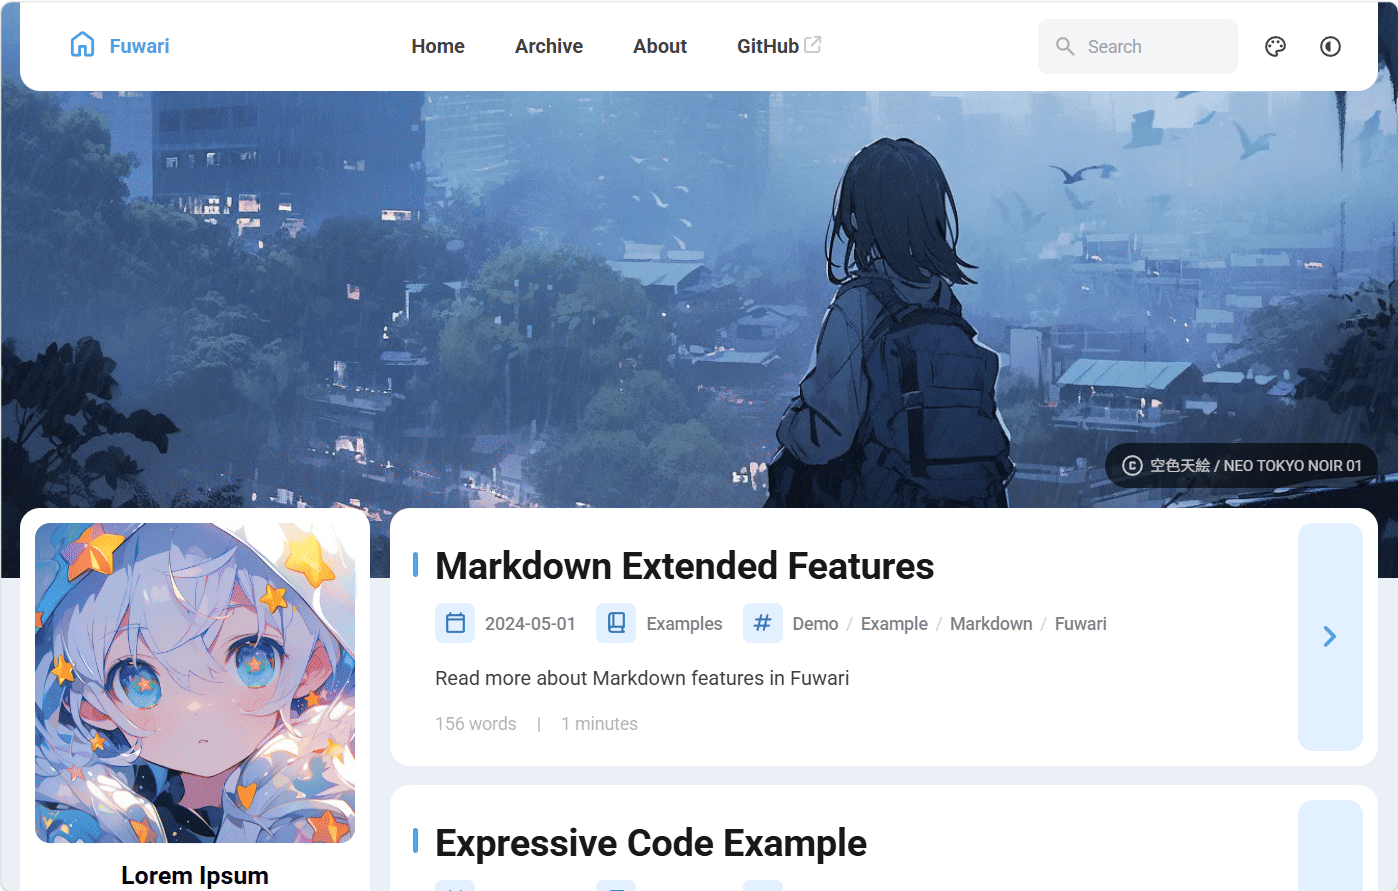1398x891 pixels.
Task: Open Markdown Extended Features via chevron arrow
Action: pos(1330,637)
